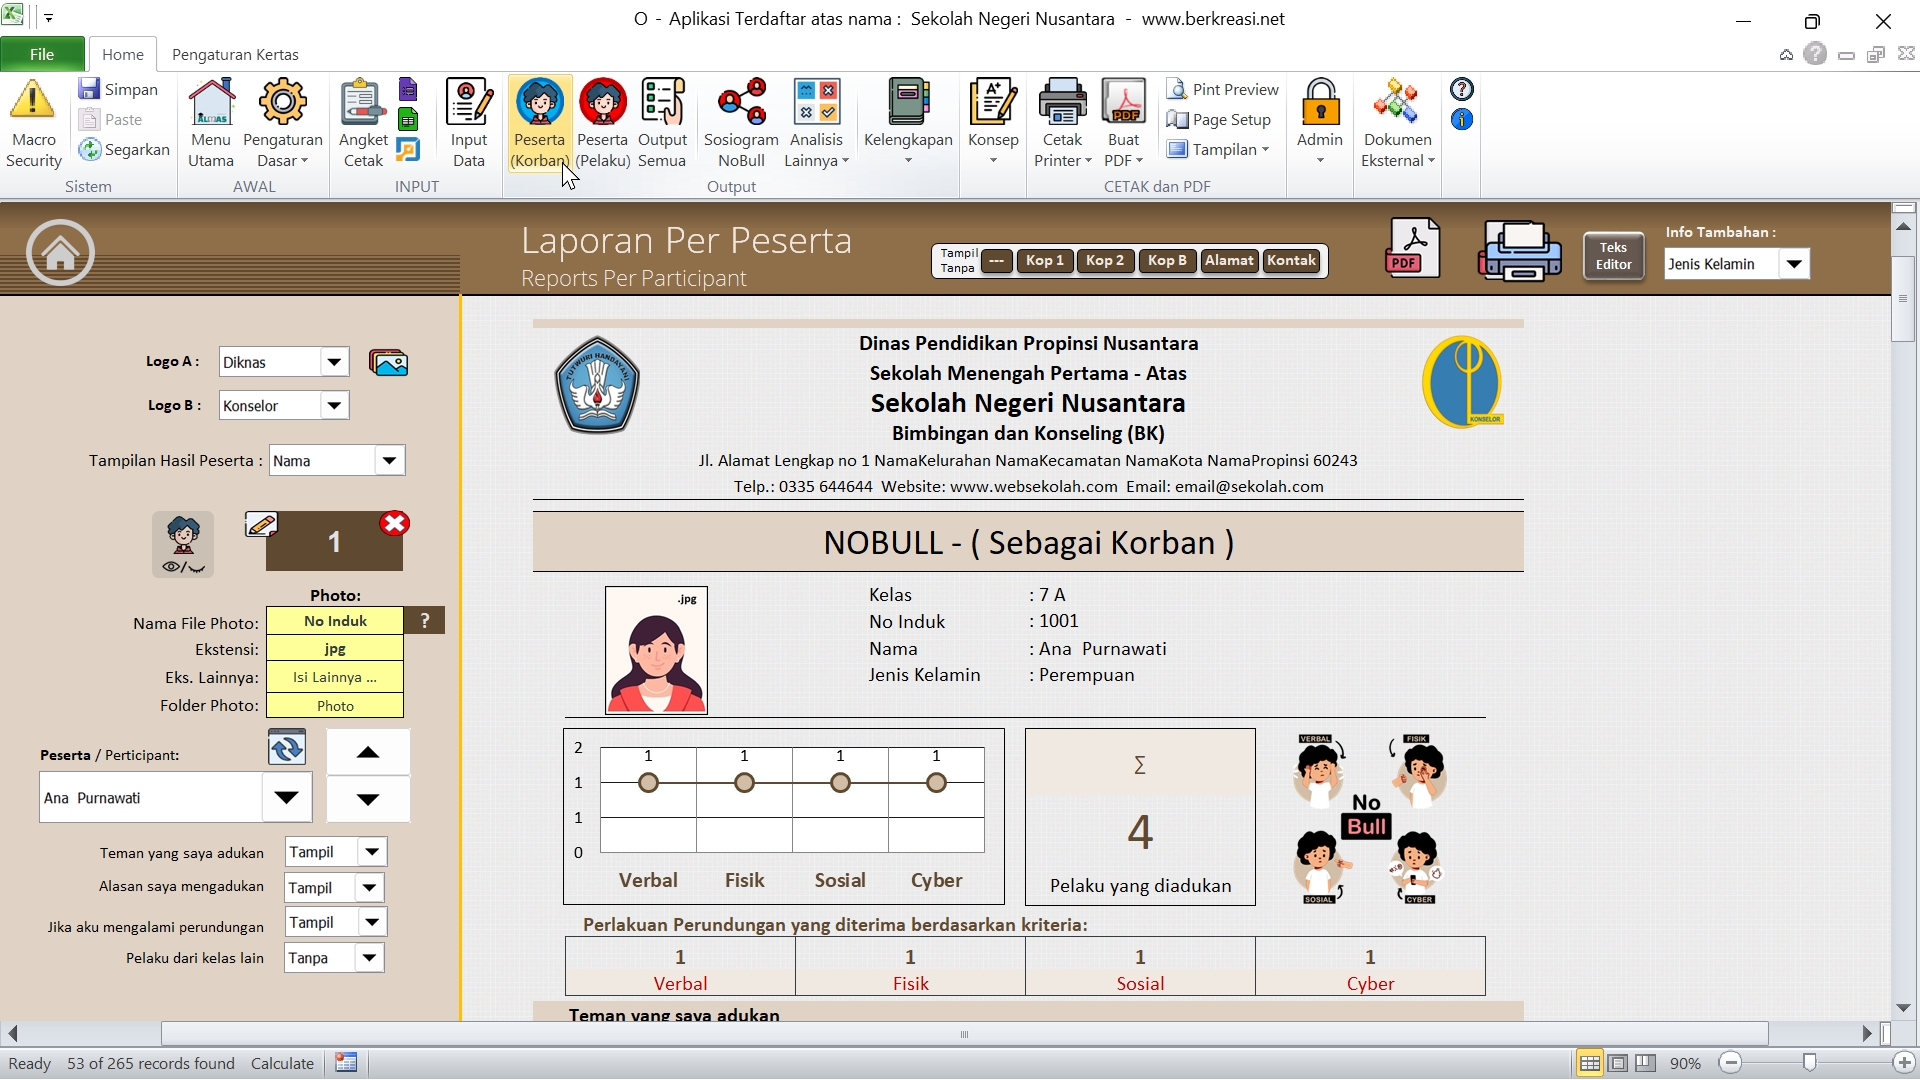The height and width of the screenshot is (1080, 1920).
Task: Open the File menu
Action: click(42, 54)
